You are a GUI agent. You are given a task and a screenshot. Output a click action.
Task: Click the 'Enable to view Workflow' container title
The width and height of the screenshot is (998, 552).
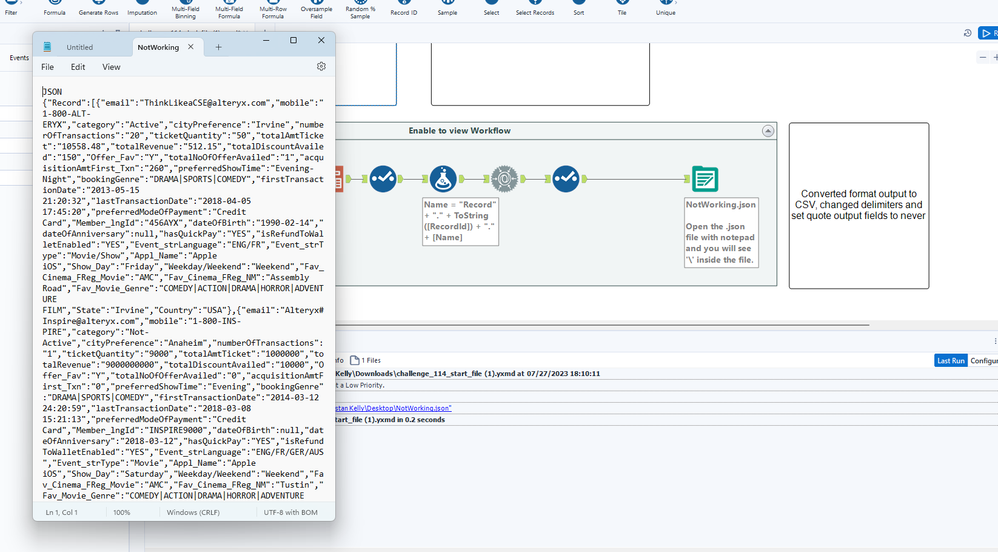(460, 131)
